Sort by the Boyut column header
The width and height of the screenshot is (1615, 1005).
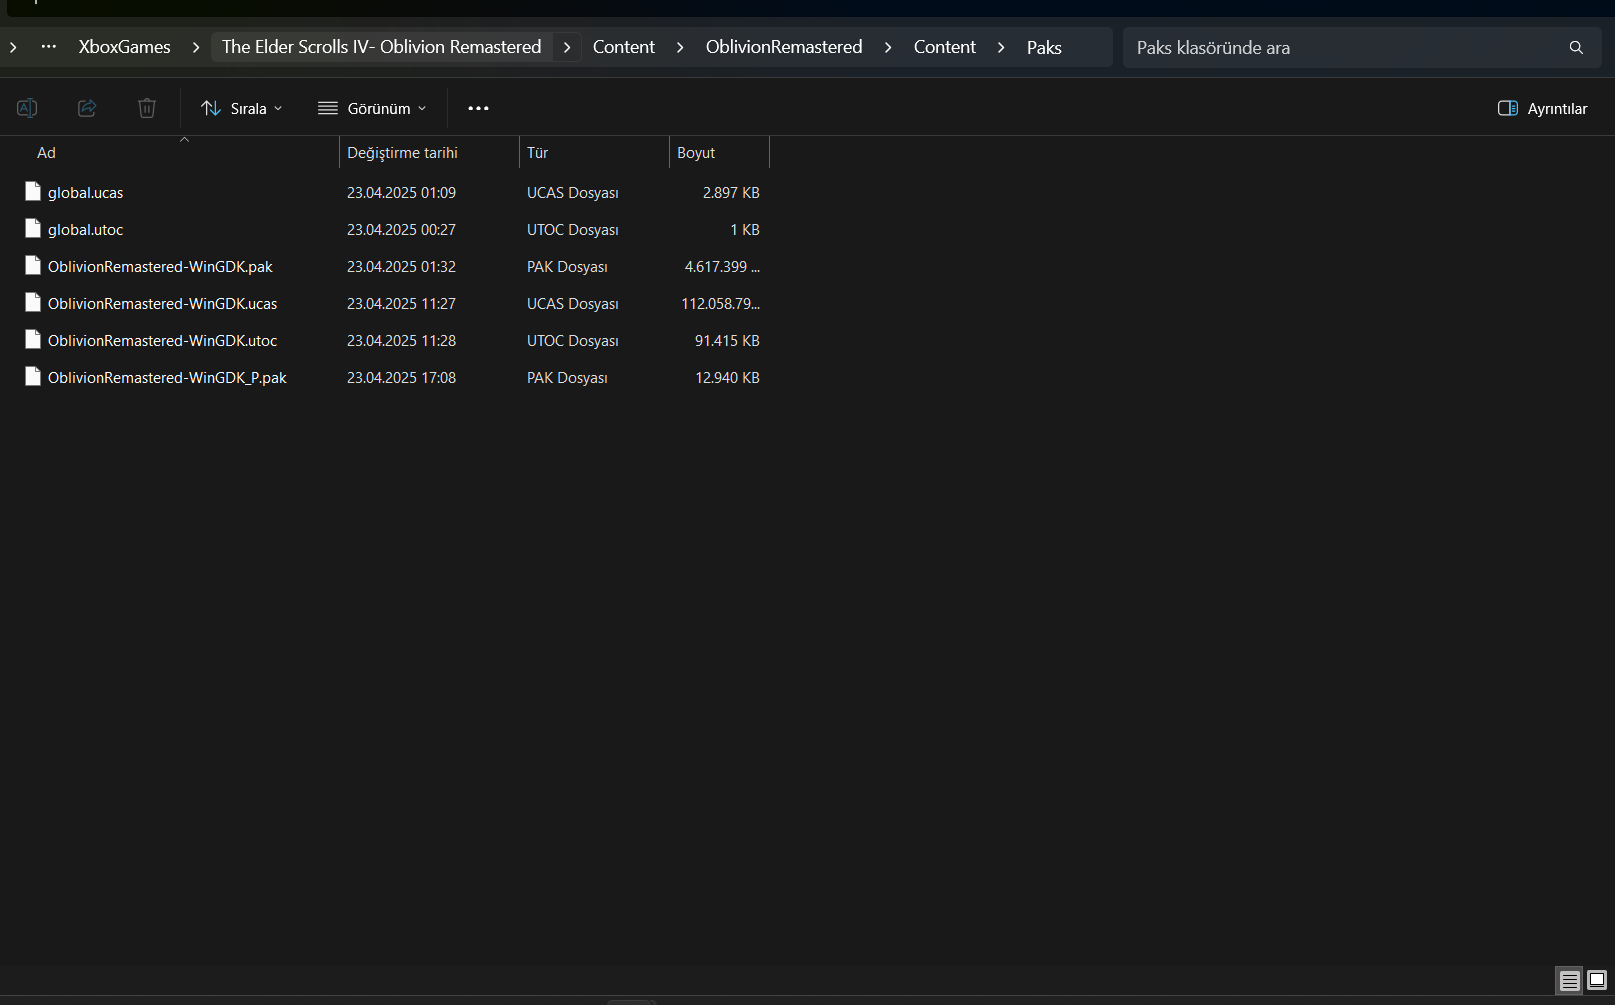[x=719, y=152]
